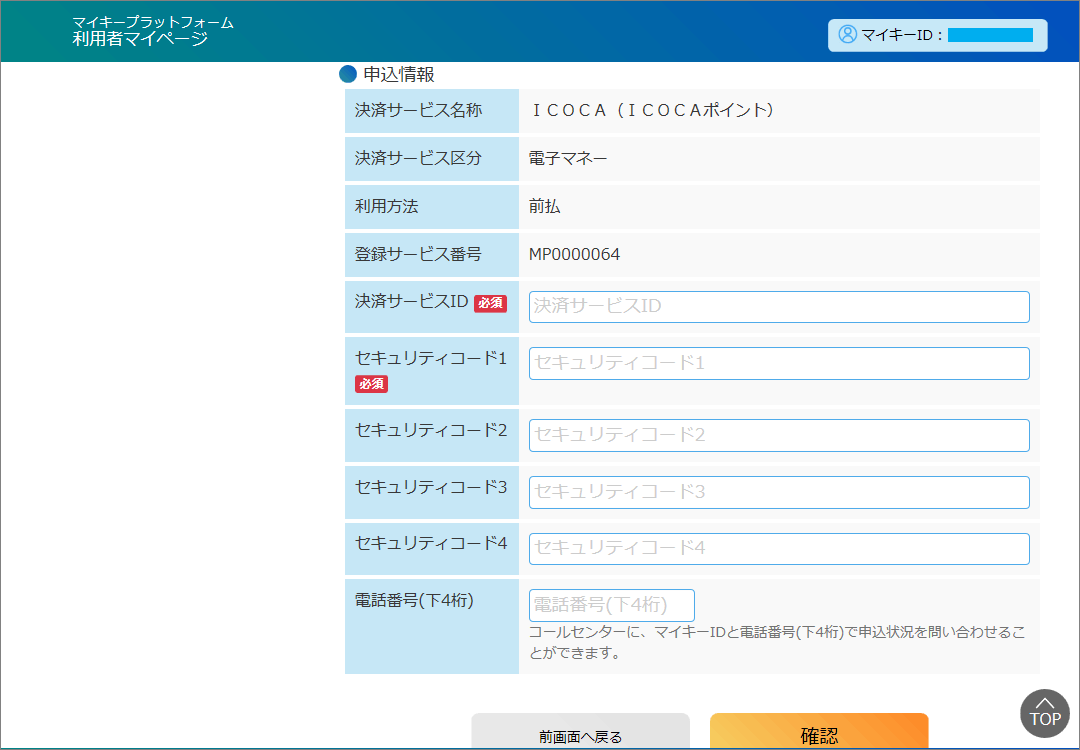The height and width of the screenshot is (750, 1080).
Task: Click the マイキーID badge in the header
Action: coord(937,35)
